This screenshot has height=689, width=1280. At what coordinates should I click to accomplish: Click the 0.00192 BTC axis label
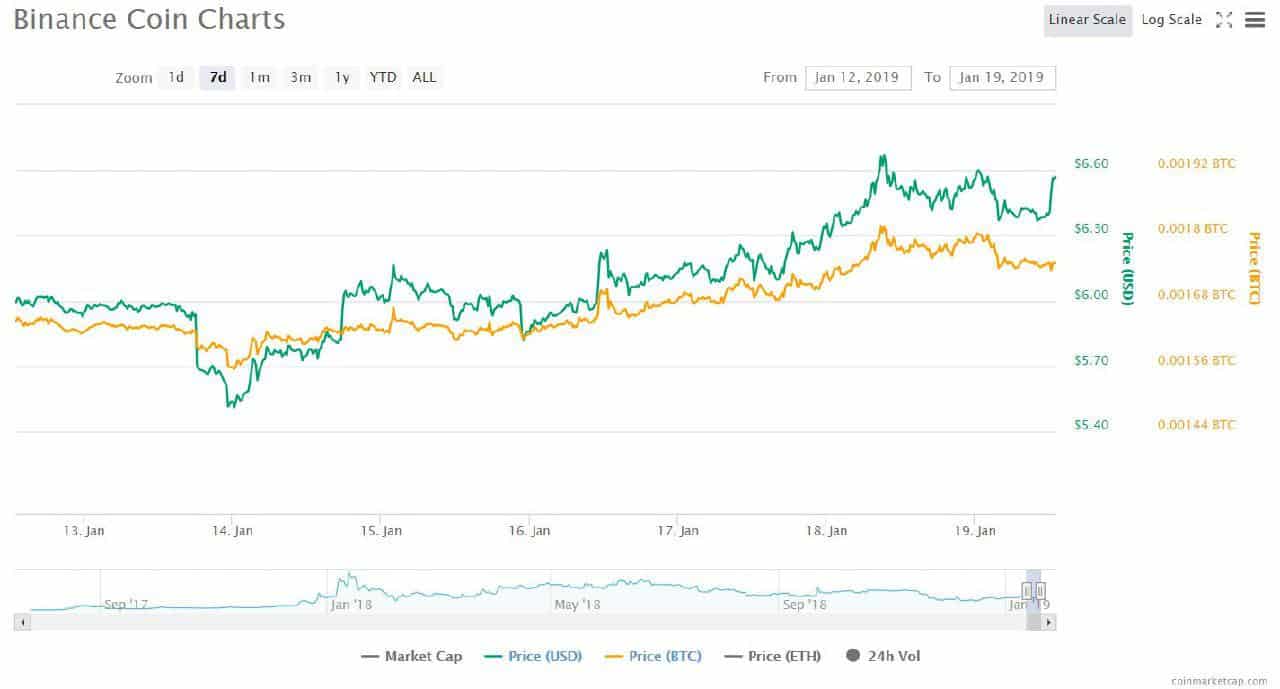coord(1197,163)
